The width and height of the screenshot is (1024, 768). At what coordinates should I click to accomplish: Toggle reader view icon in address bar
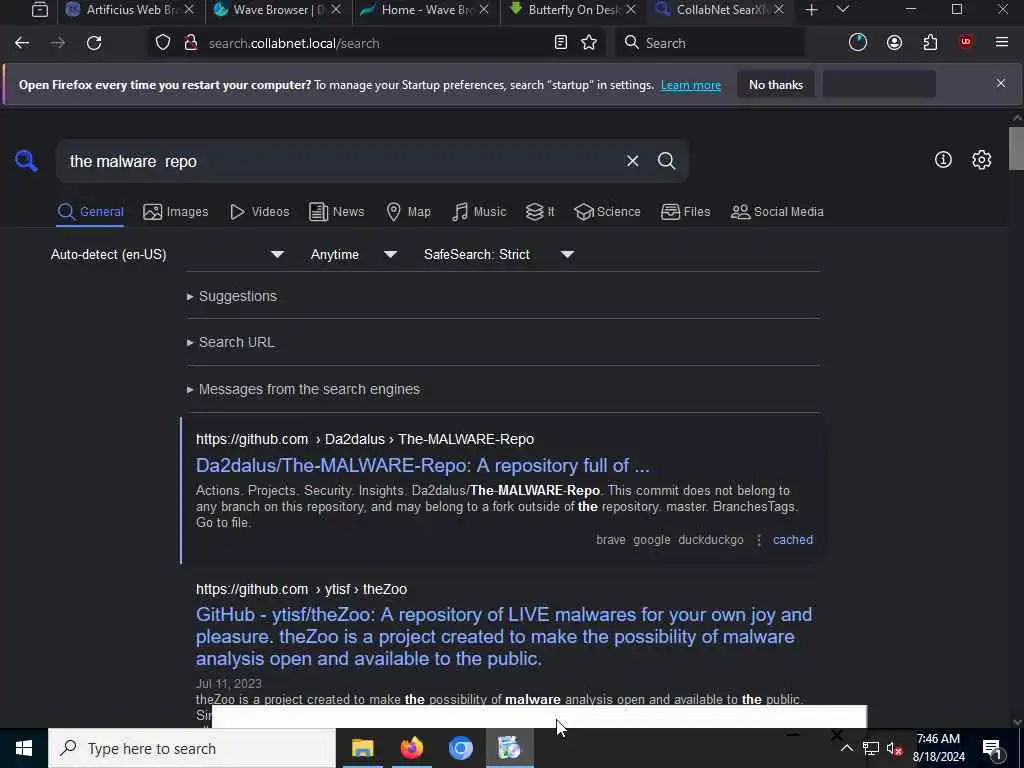(560, 43)
